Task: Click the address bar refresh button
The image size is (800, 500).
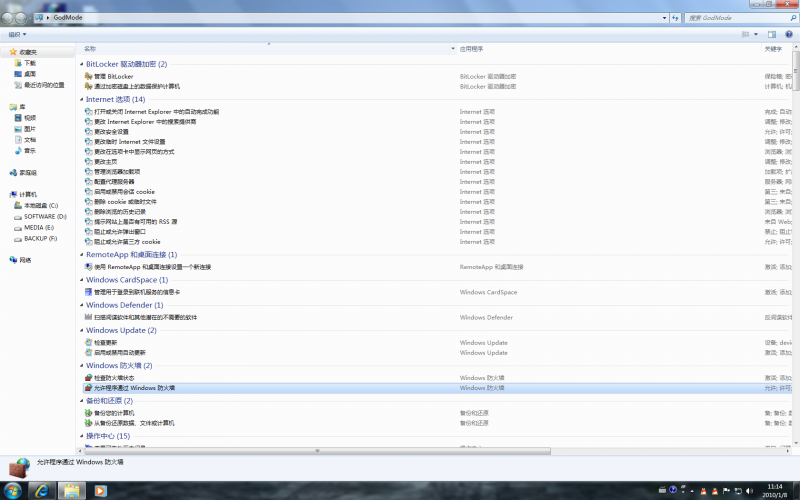Action: click(x=676, y=18)
